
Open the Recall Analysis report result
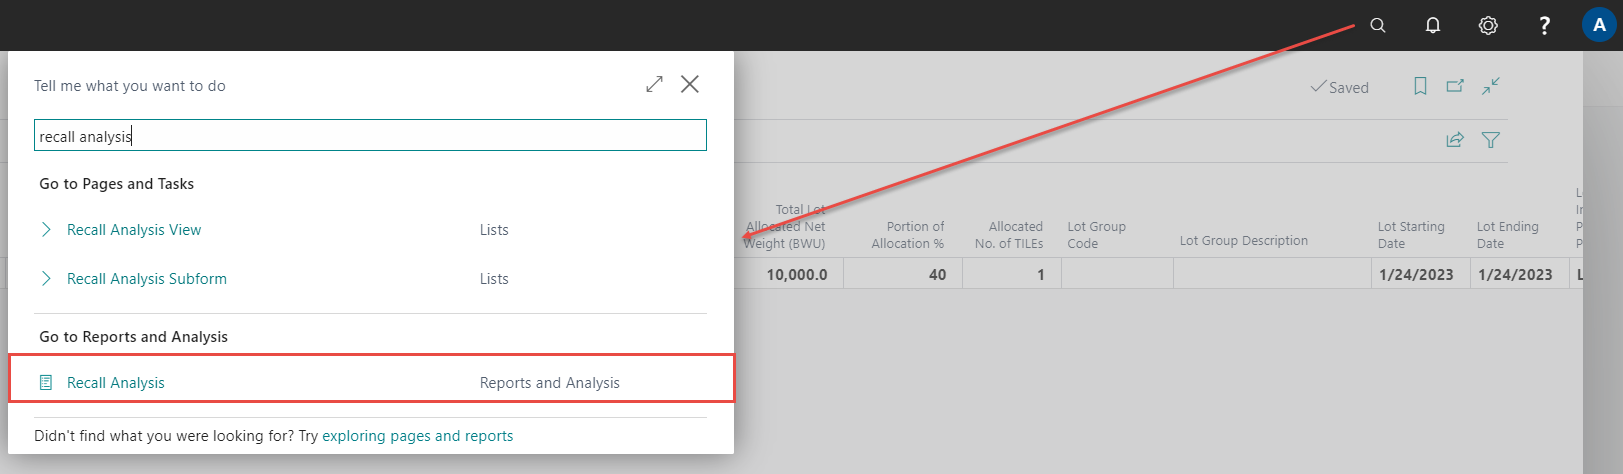pos(116,383)
